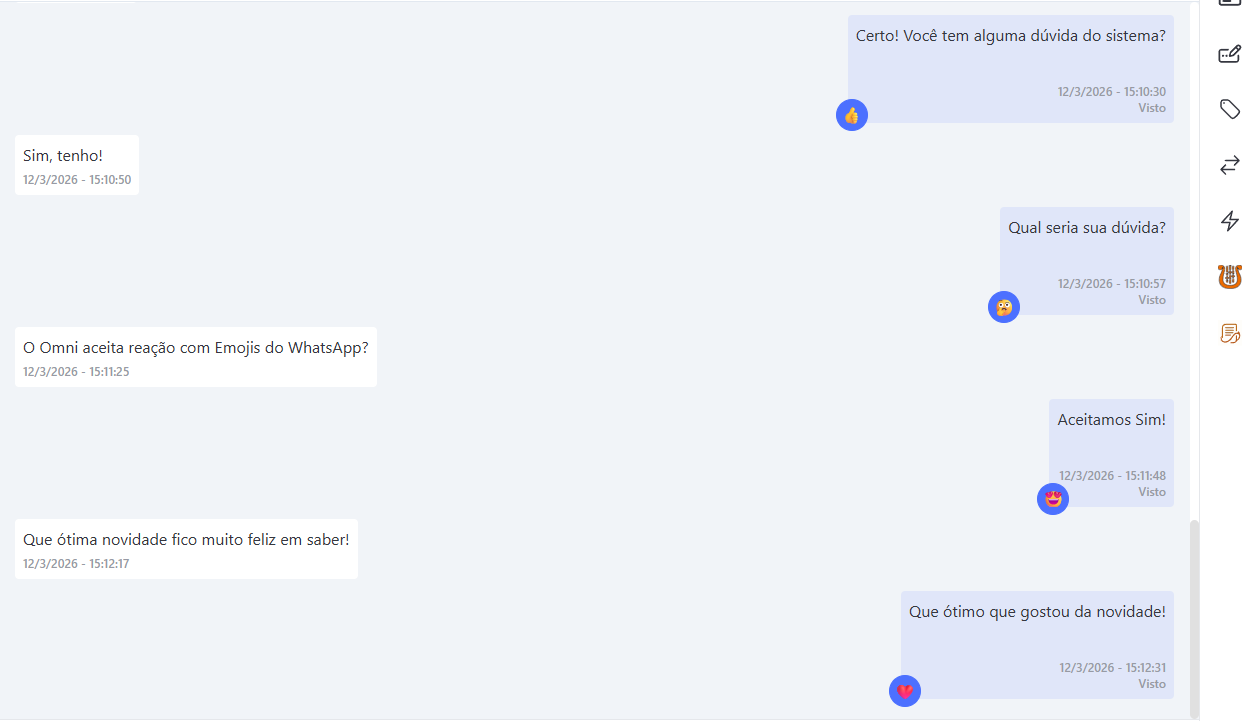Click the partially visible top sidebar icon

(1230, 4)
